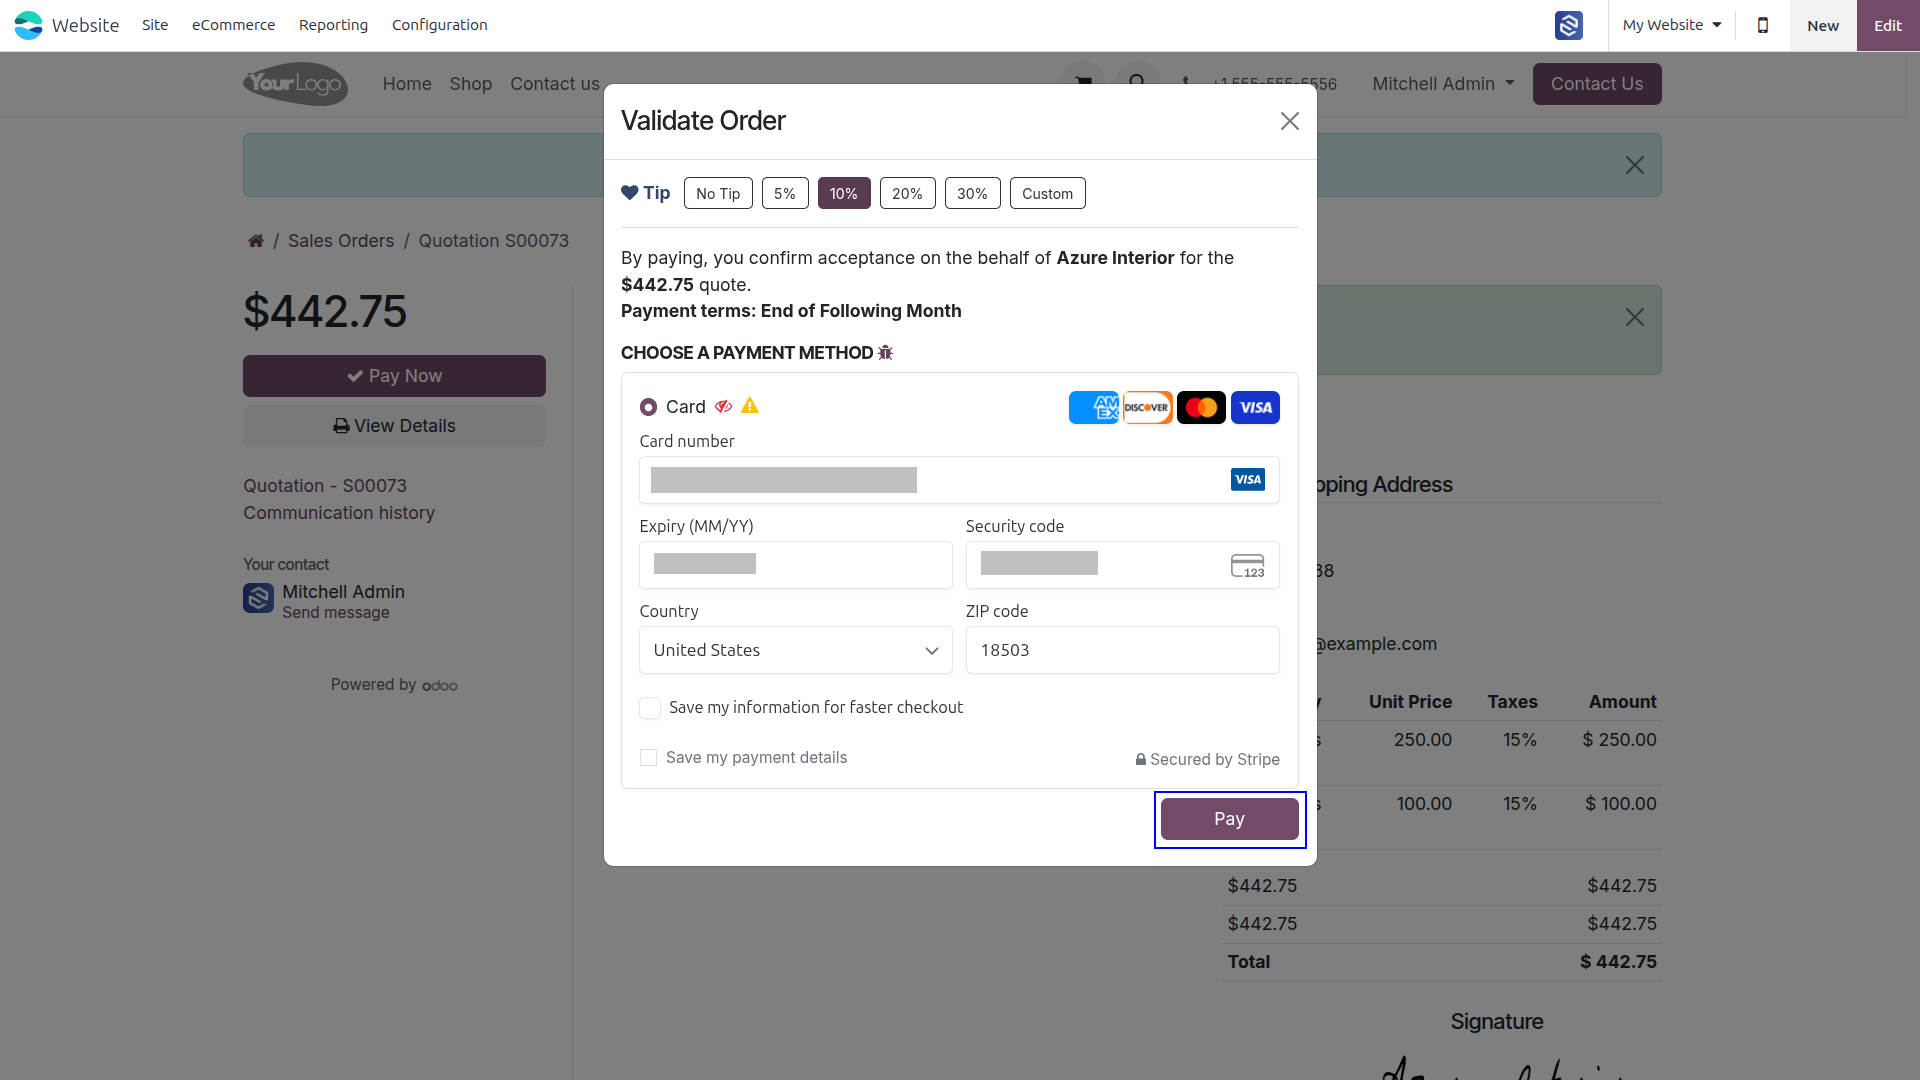Focus the Security code field

point(1122,565)
